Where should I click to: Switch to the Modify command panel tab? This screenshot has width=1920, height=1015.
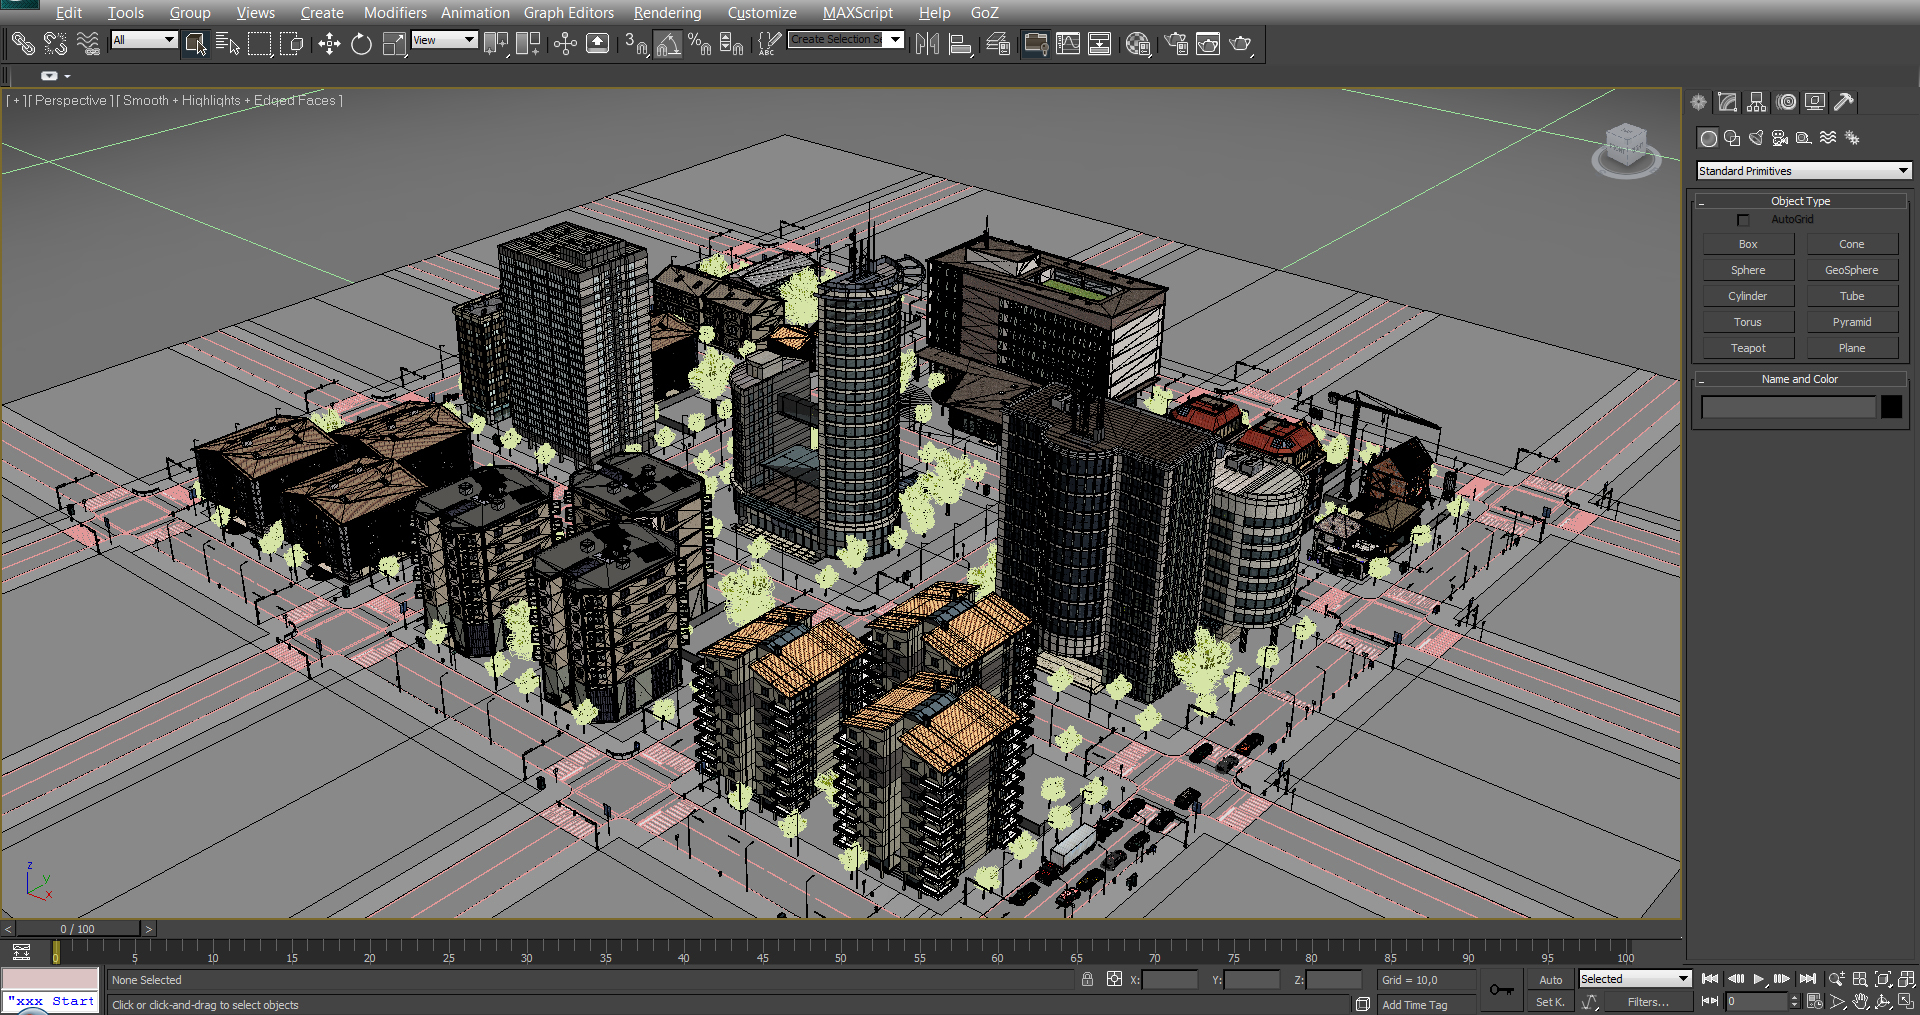[x=1727, y=101]
